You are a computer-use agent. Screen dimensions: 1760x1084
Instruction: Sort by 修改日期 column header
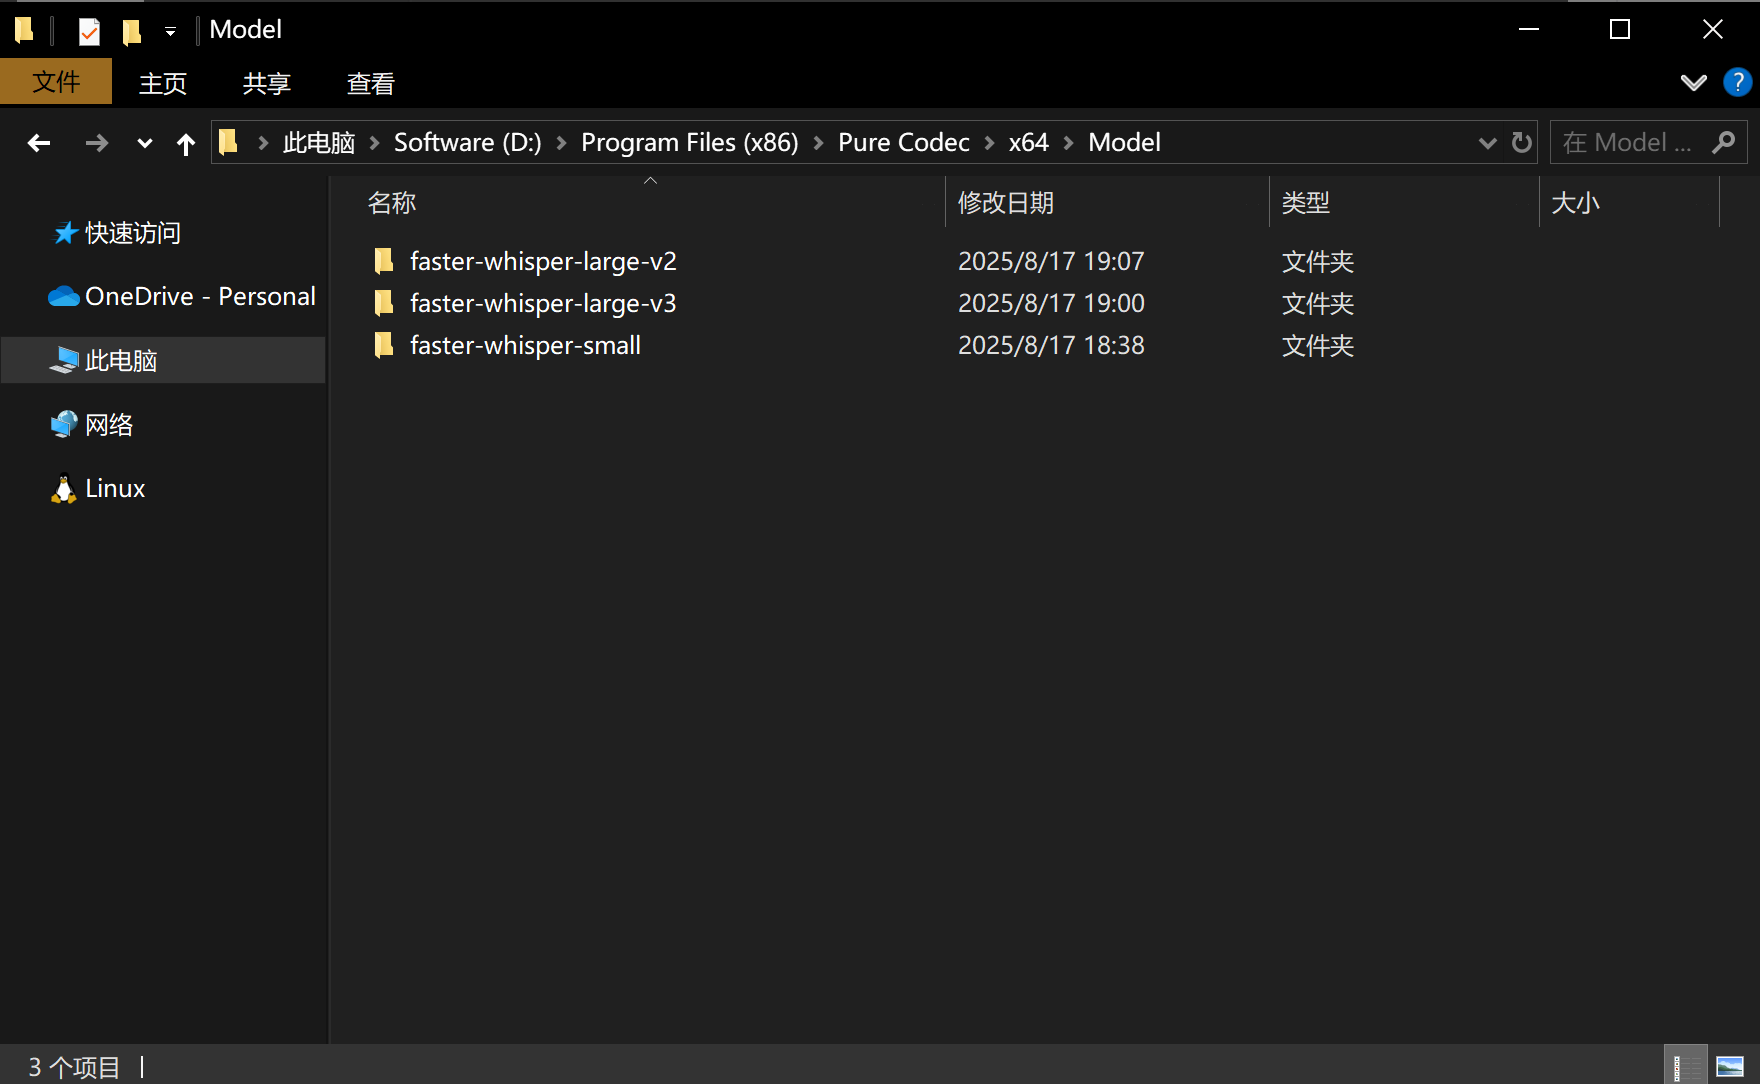(1005, 203)
